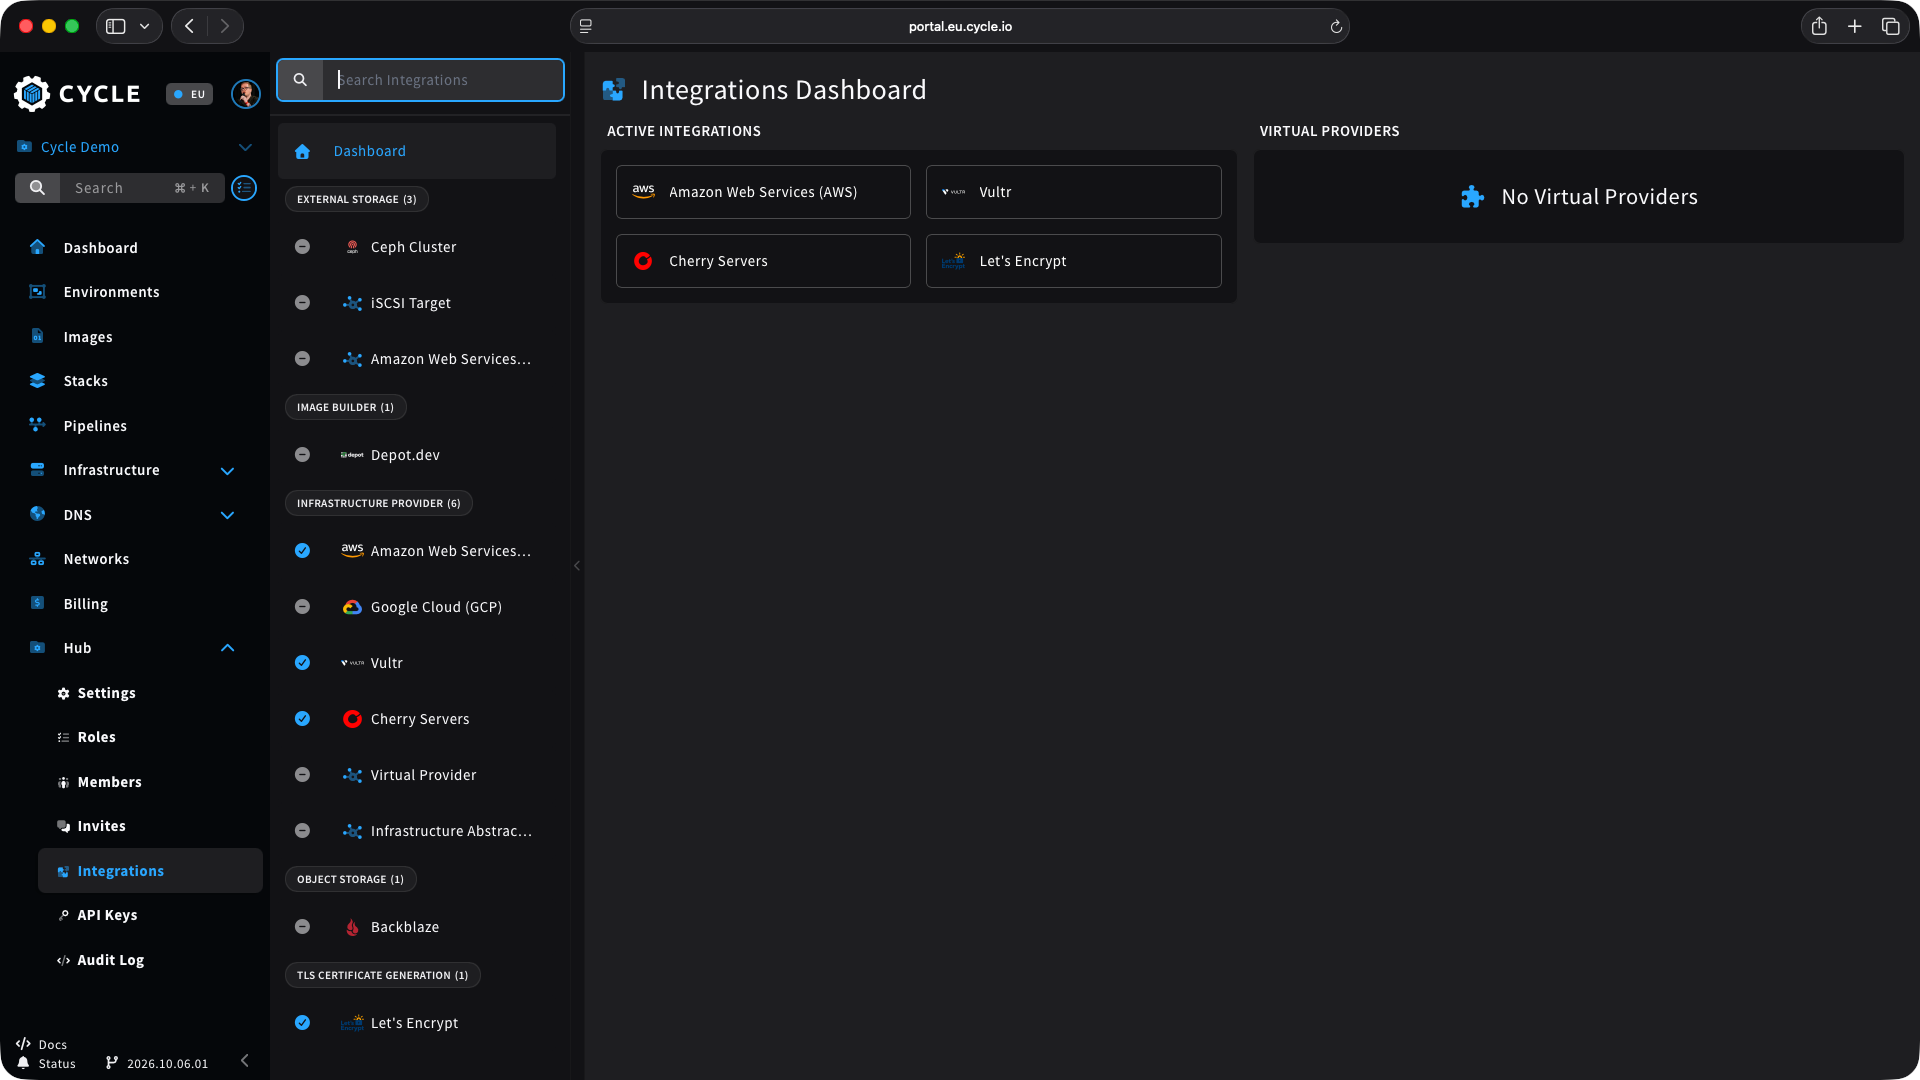1920x1080 pixels.
Task: Click the EU region badge
Action: [189, 94]
